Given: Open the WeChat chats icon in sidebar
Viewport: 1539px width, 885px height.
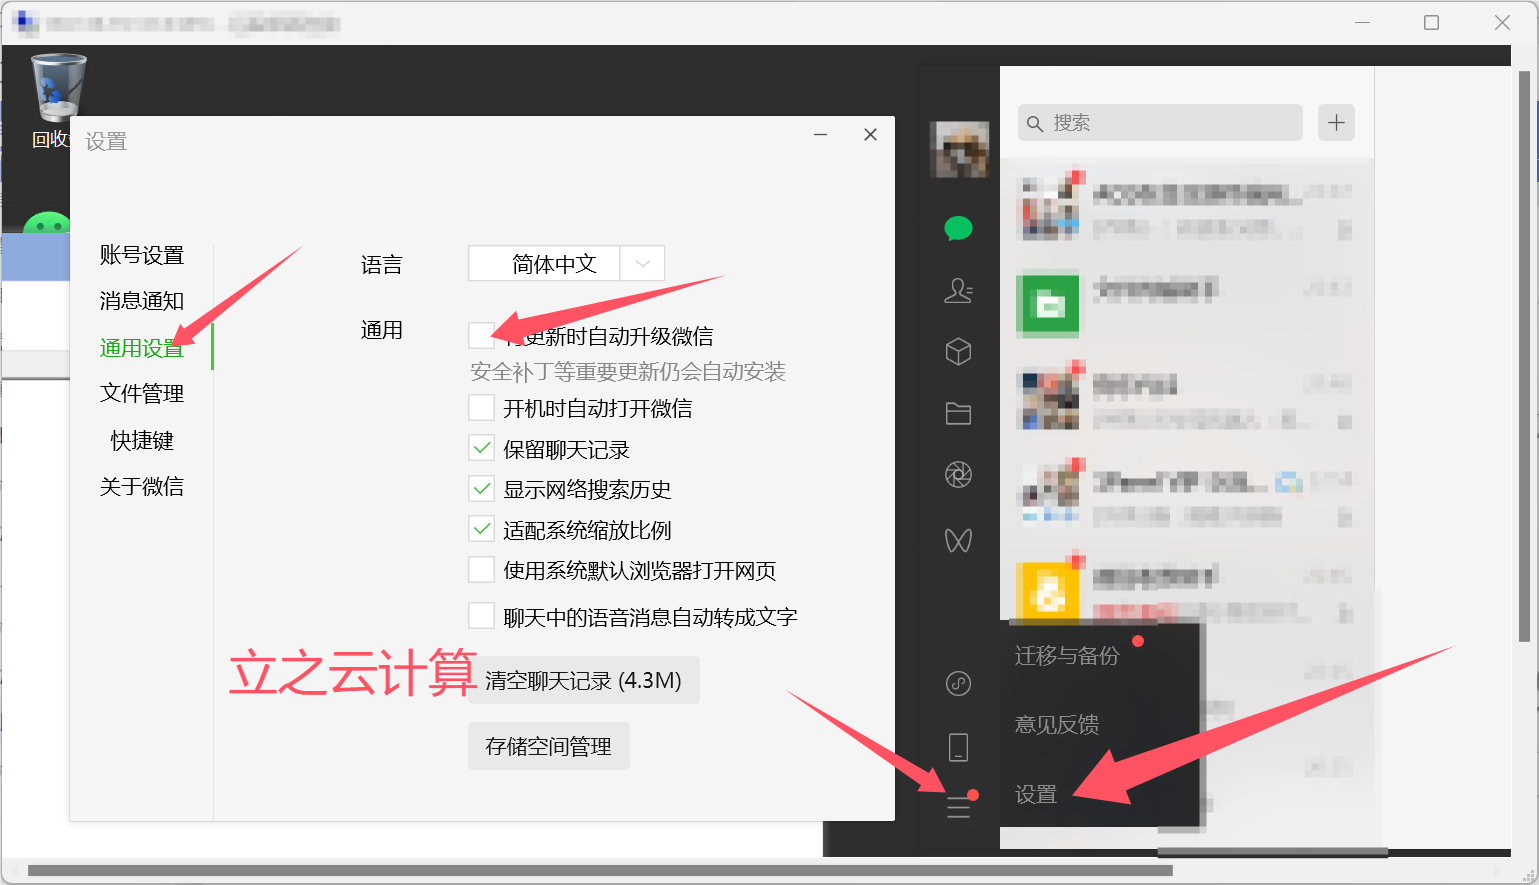Looking at the screenshot, I should coord(958,228).
